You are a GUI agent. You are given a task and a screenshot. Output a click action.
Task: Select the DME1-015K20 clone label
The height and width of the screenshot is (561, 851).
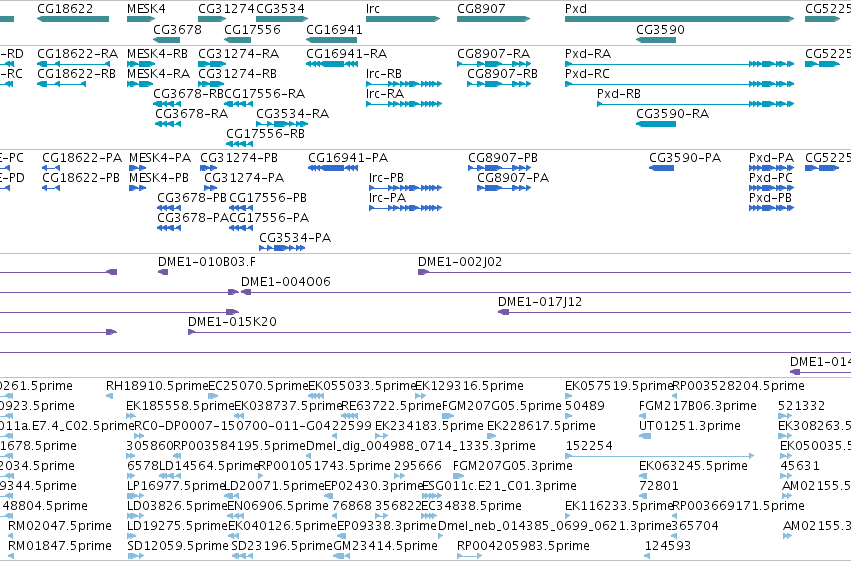[232, 322]
